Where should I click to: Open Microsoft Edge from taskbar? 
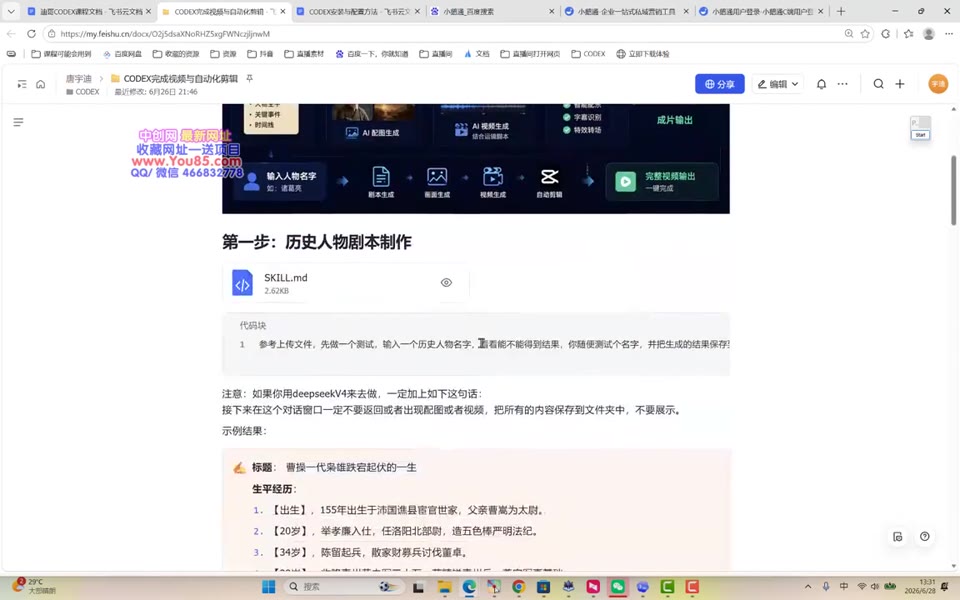[x=469, y=587]
